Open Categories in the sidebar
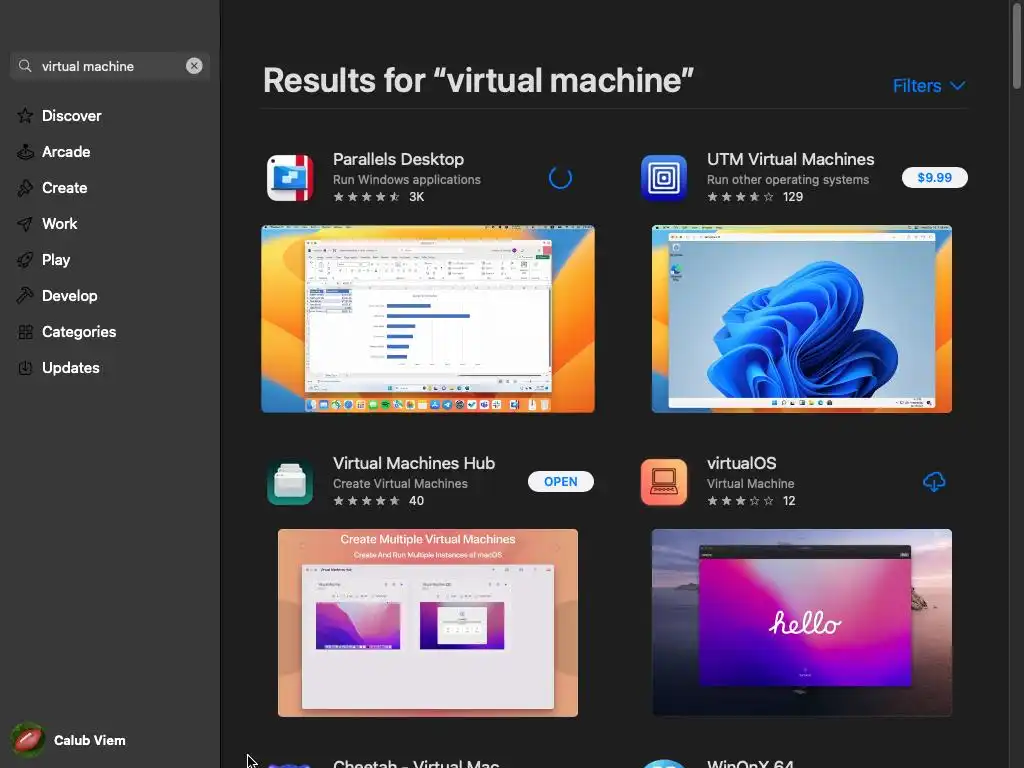The width and height of the screenshot is (1024, 768). pos(78,332)
